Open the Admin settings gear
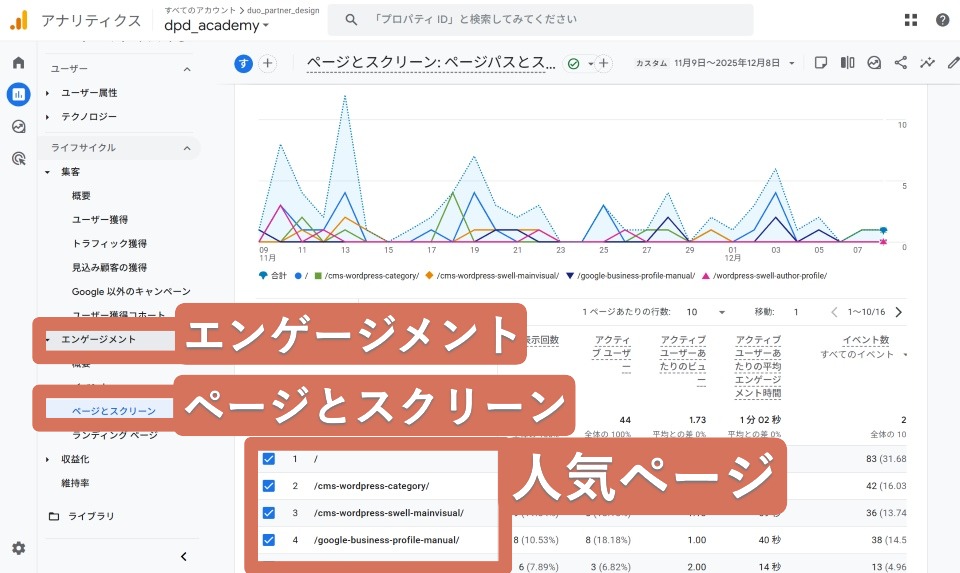Viewport: 960px width, 573px height. pos(18,548)
